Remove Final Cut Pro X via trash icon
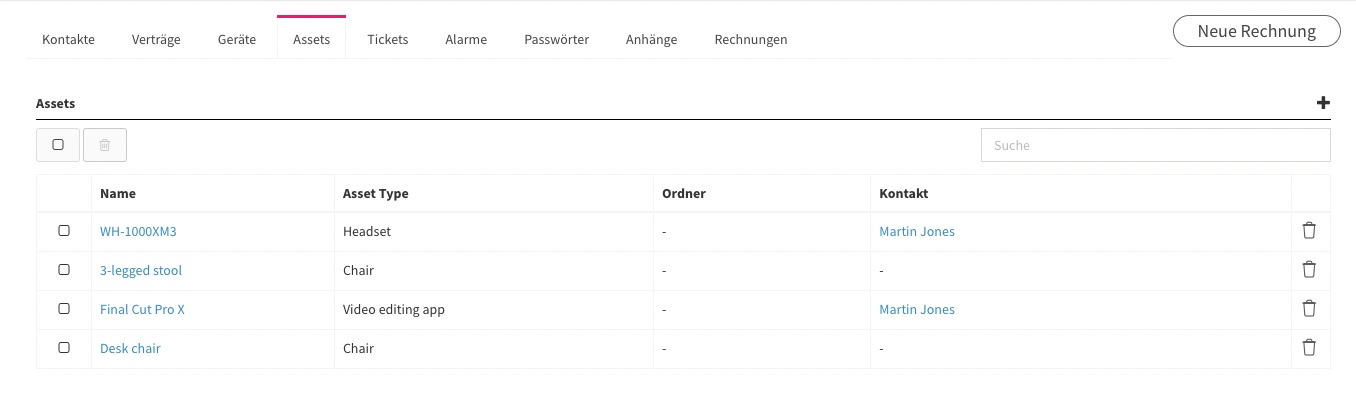Viewport: 1356px width, 415px height. [x=1309, y=309]
